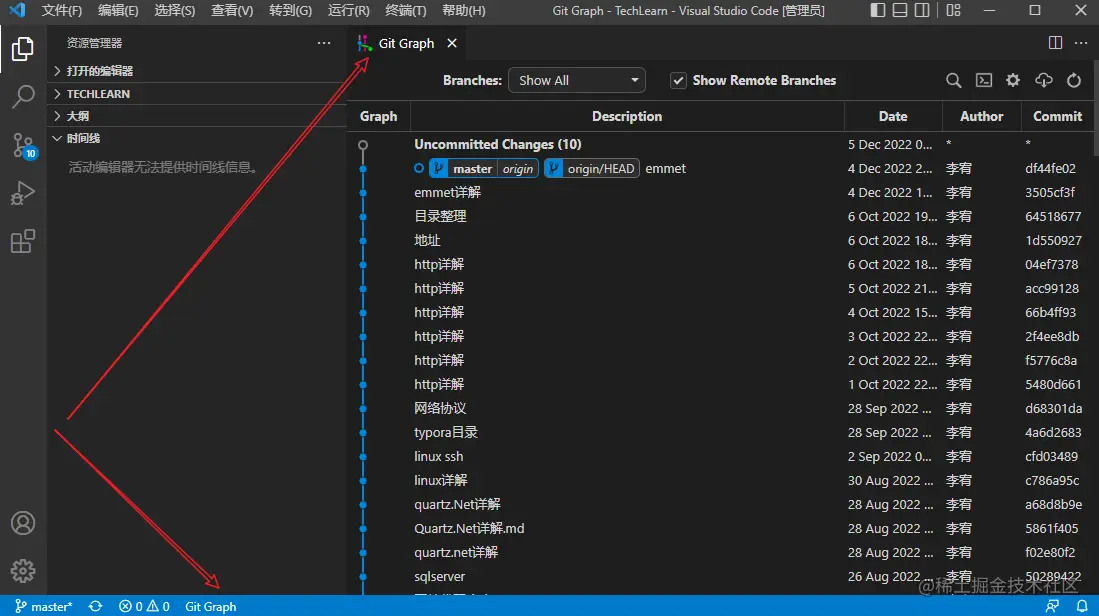The width and height of the screenshot is (1099, 616).
Task: Select the 地址 commit row
Action: pyautogui.click(x=722, y=240)
